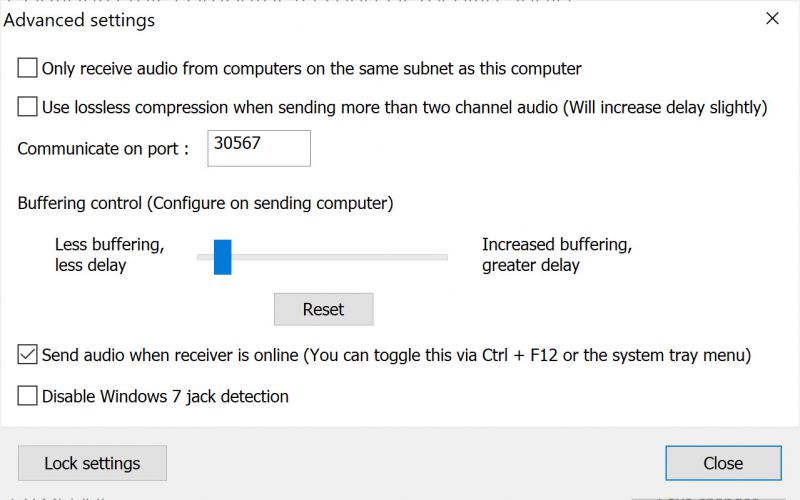This screenshot has height=500, width=800.
Task: Click the port number field showing 30567
Action: 259,148
